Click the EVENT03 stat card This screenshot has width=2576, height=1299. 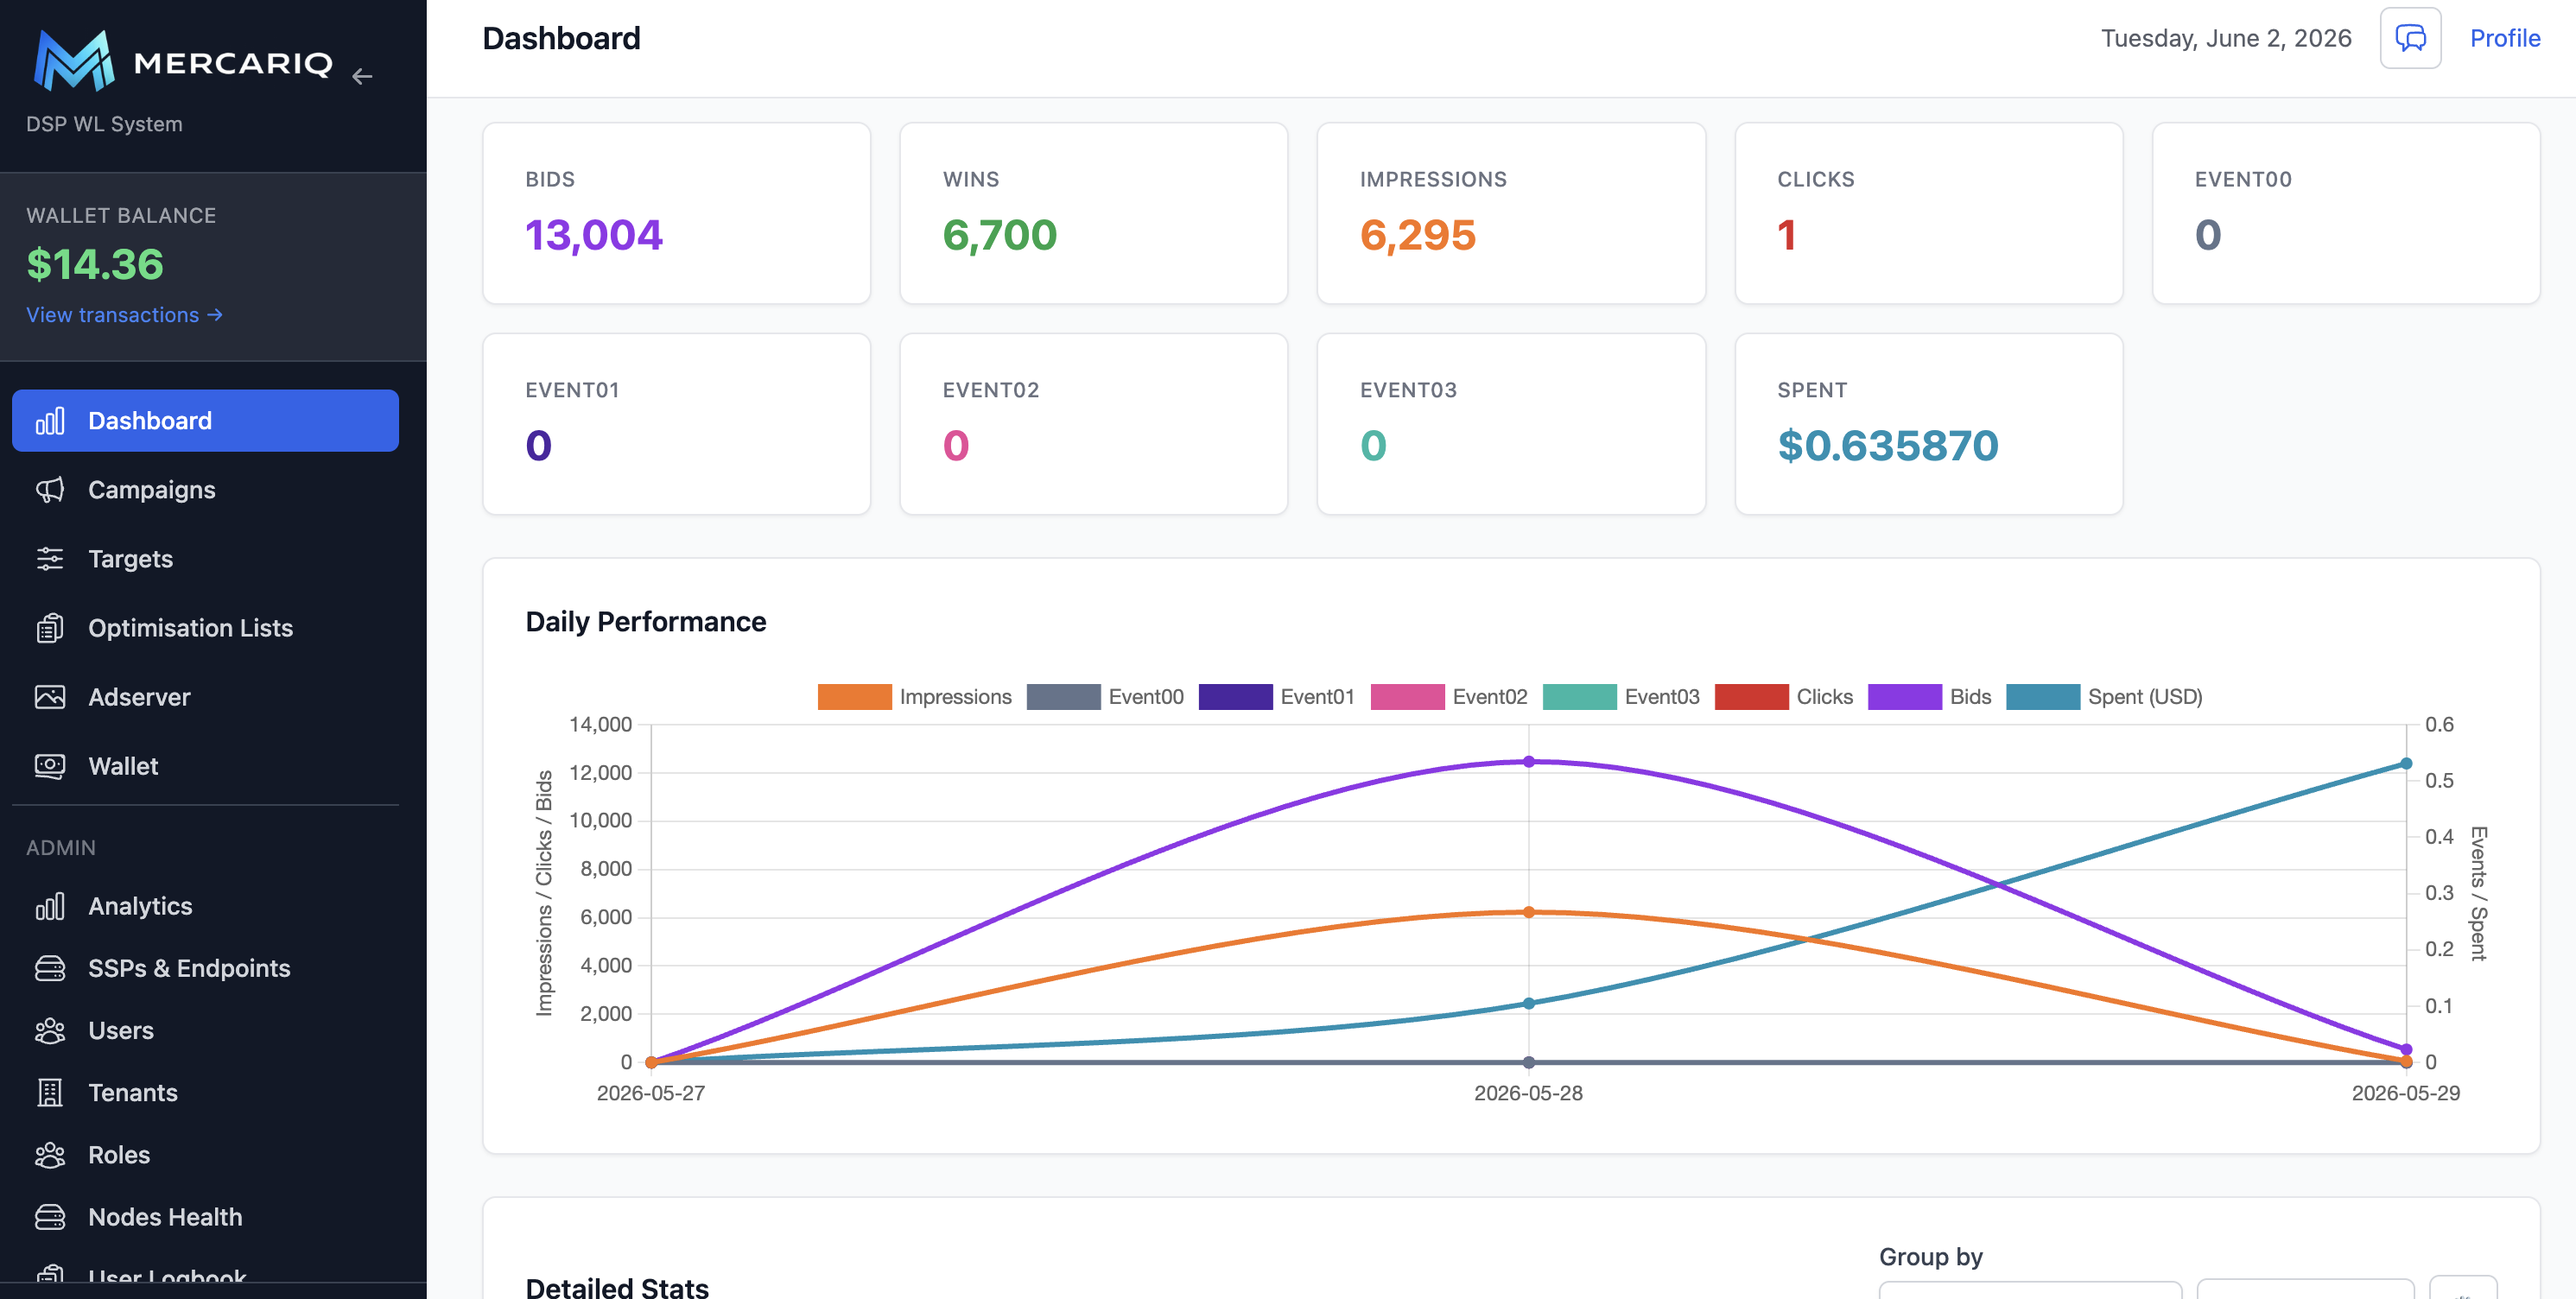[x=1511, y=424]
